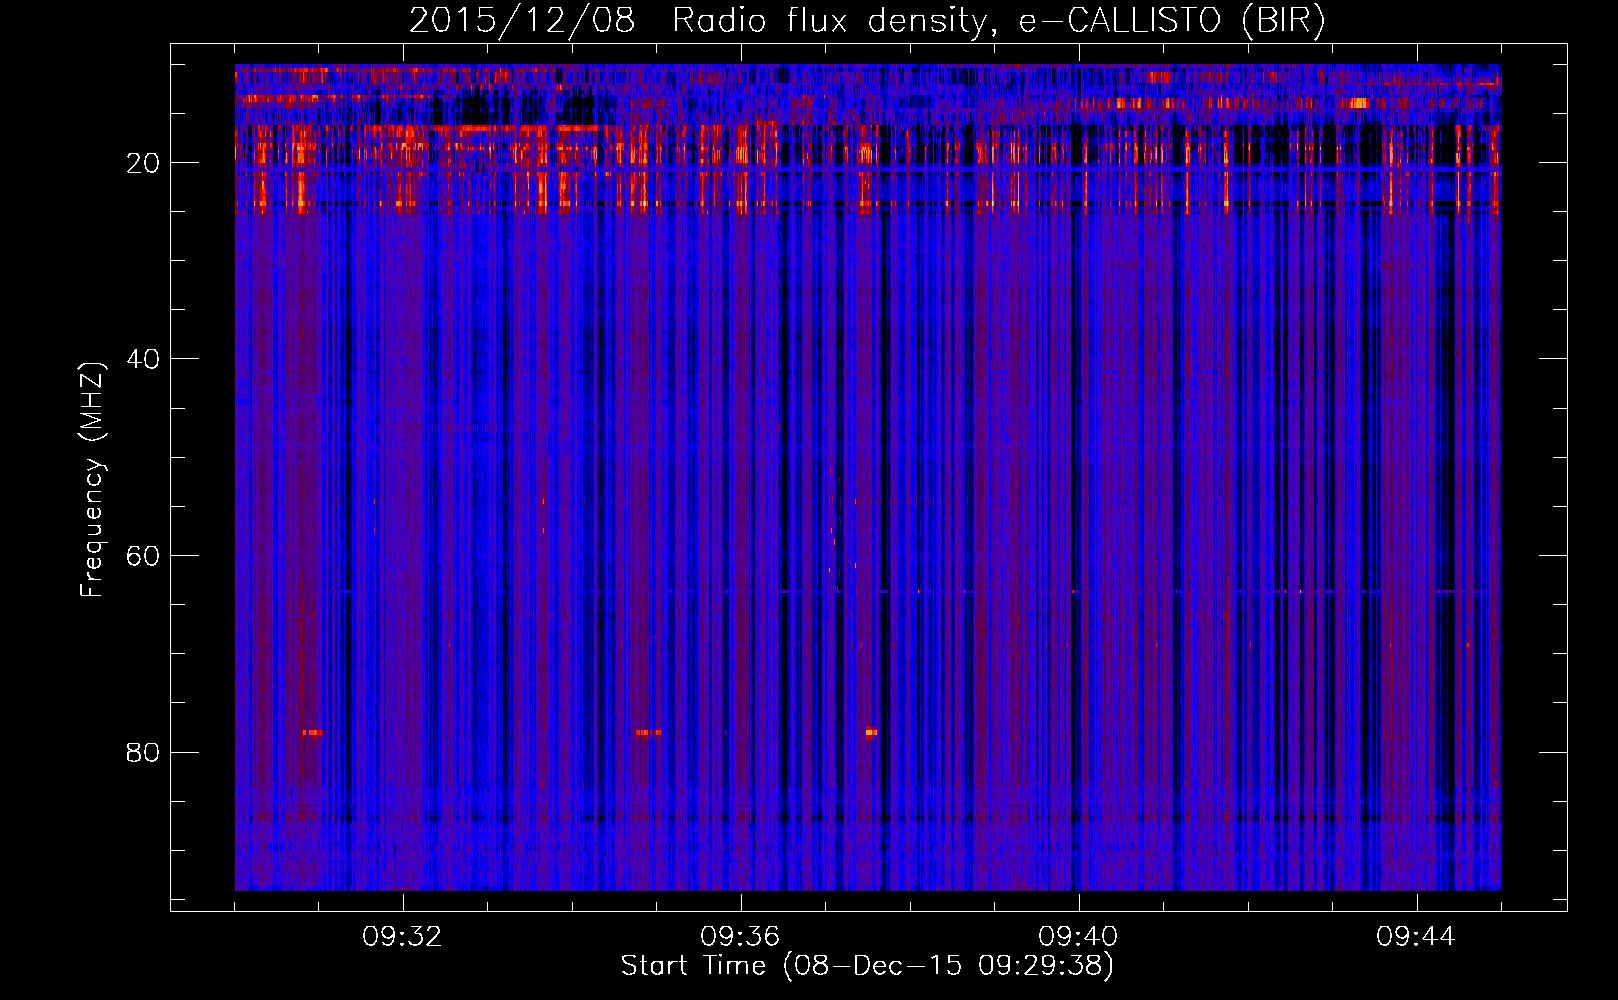Image resolution: width=1618 pixels, height=1000 pixels.
Task: Click the 40 MHz frequency tick label
Action: 144,359
